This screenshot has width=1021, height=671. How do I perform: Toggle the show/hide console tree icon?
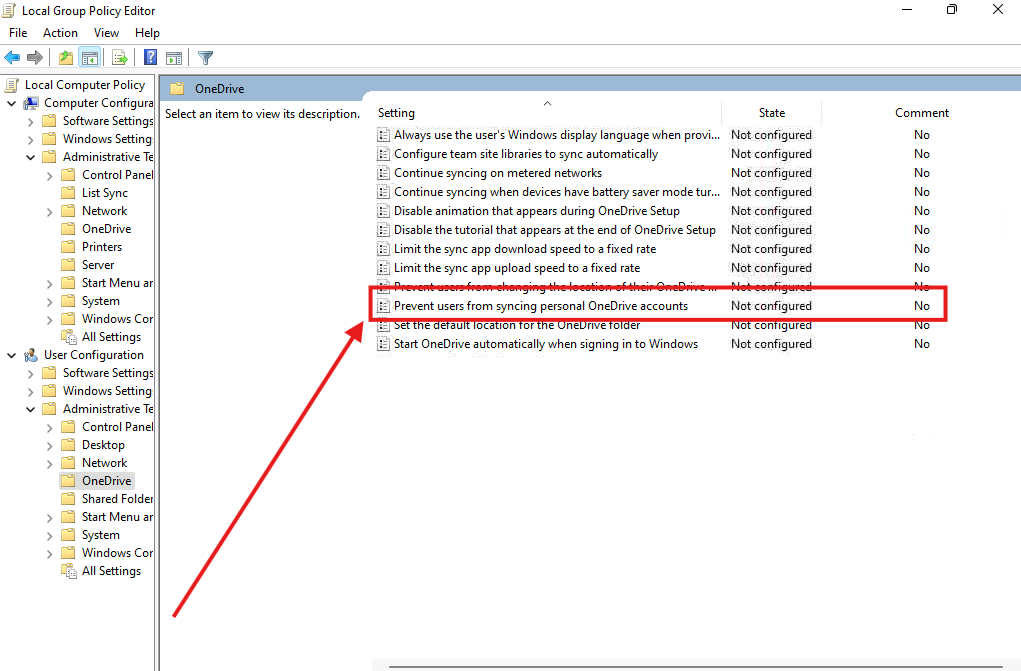tap(90, 57)
